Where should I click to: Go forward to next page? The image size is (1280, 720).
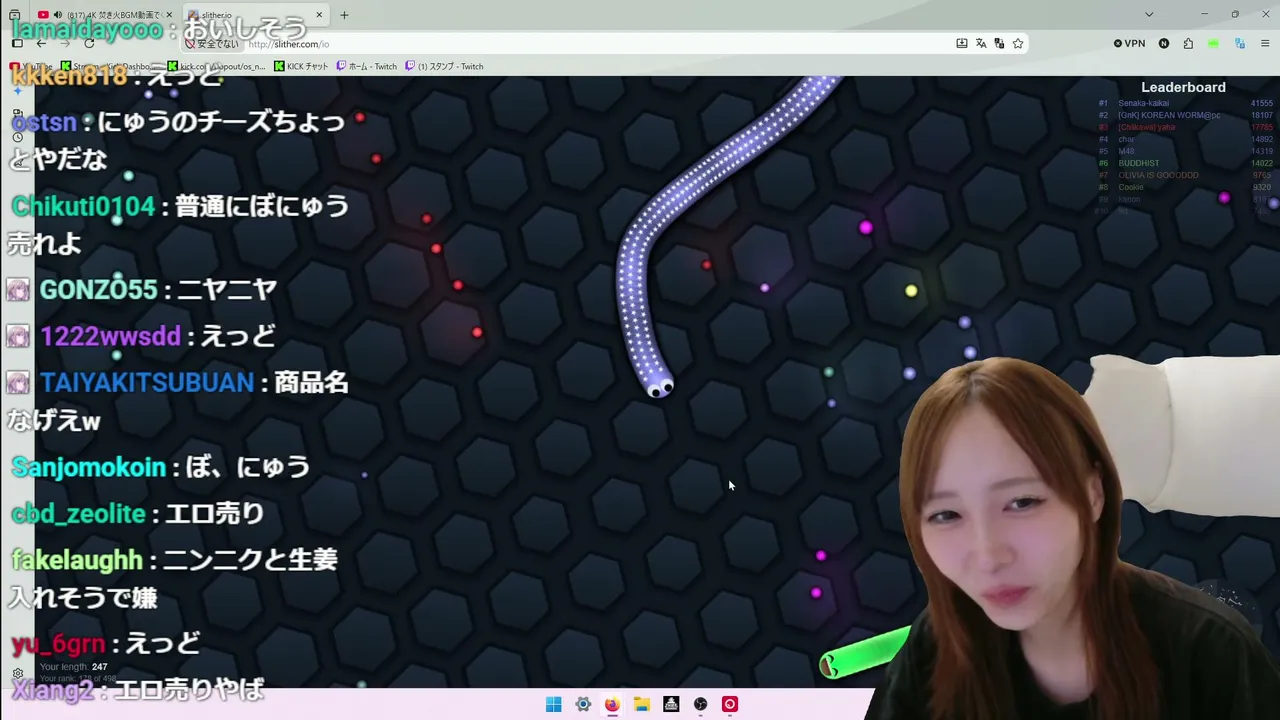coord(65,44)
